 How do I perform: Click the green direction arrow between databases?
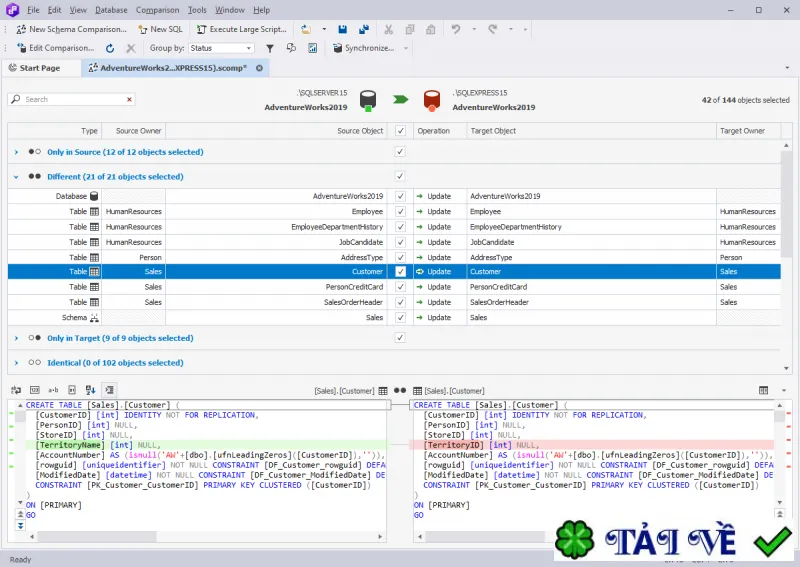pos(401,99)
